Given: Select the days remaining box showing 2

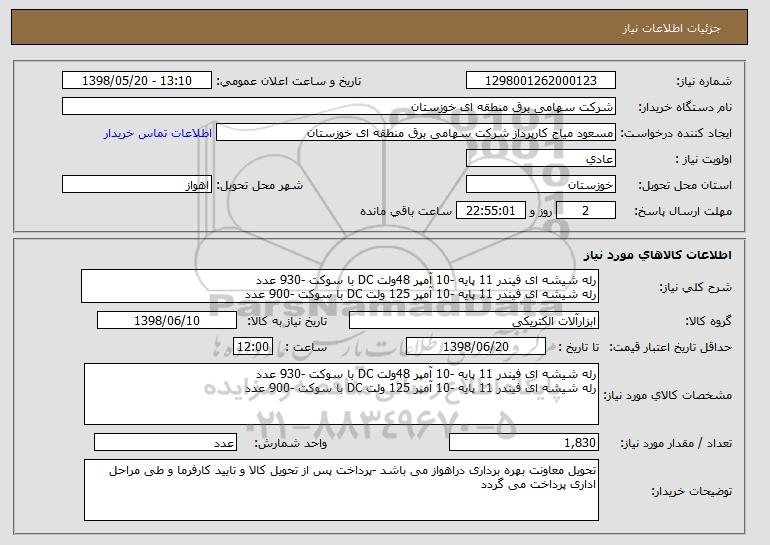Looking at the screenshot, I should 585,211.
